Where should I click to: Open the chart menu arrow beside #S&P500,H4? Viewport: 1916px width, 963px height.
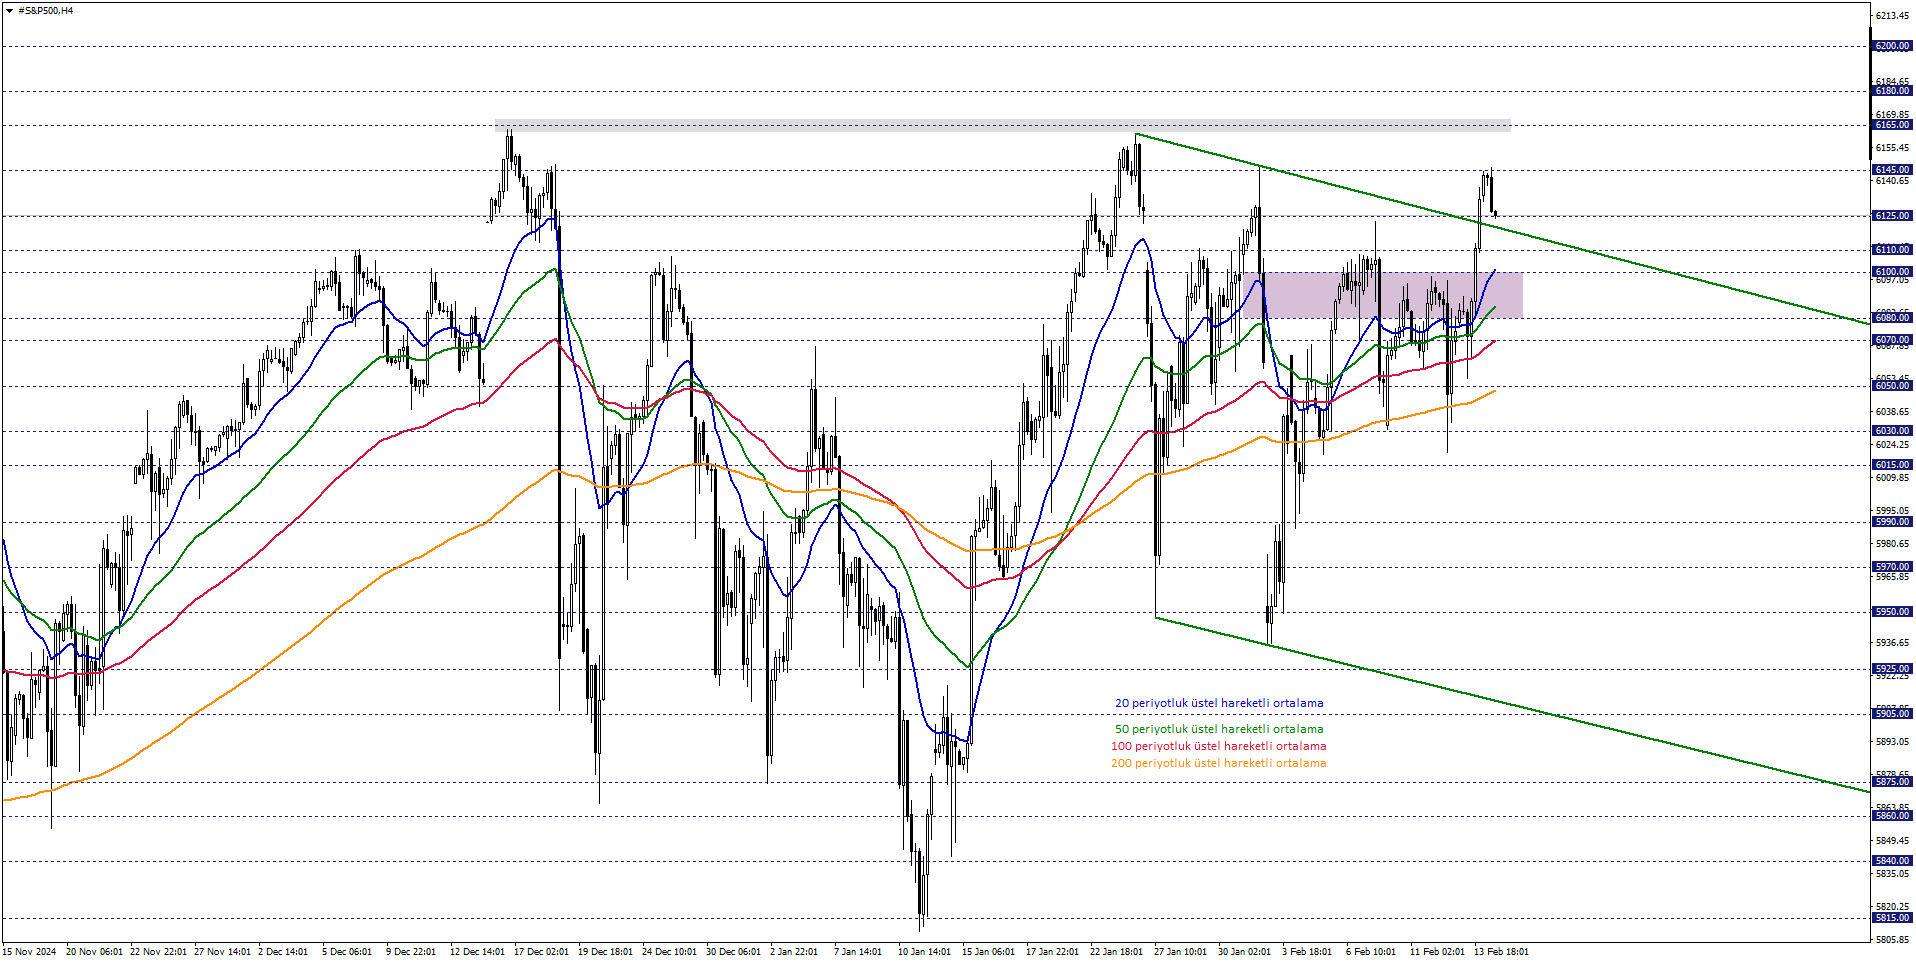pyautogui.click(x=9, y=11)
